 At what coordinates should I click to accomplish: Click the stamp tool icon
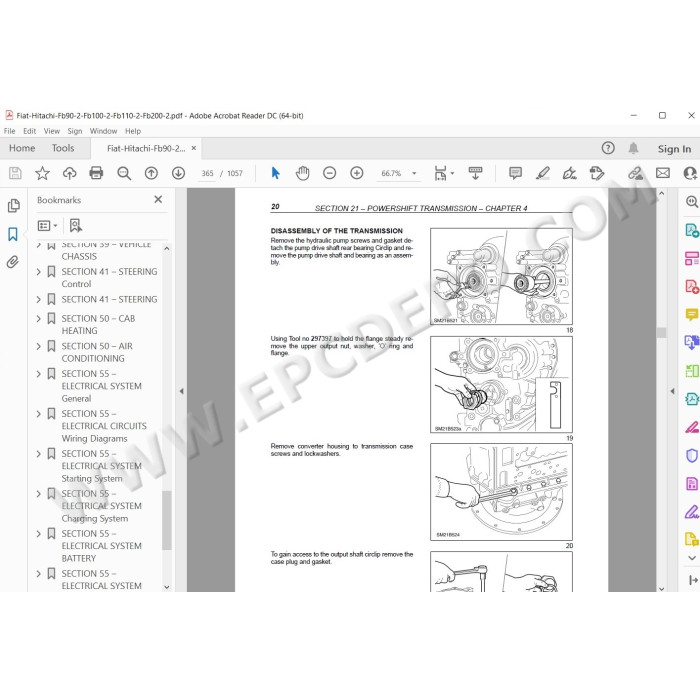(596, 173)
